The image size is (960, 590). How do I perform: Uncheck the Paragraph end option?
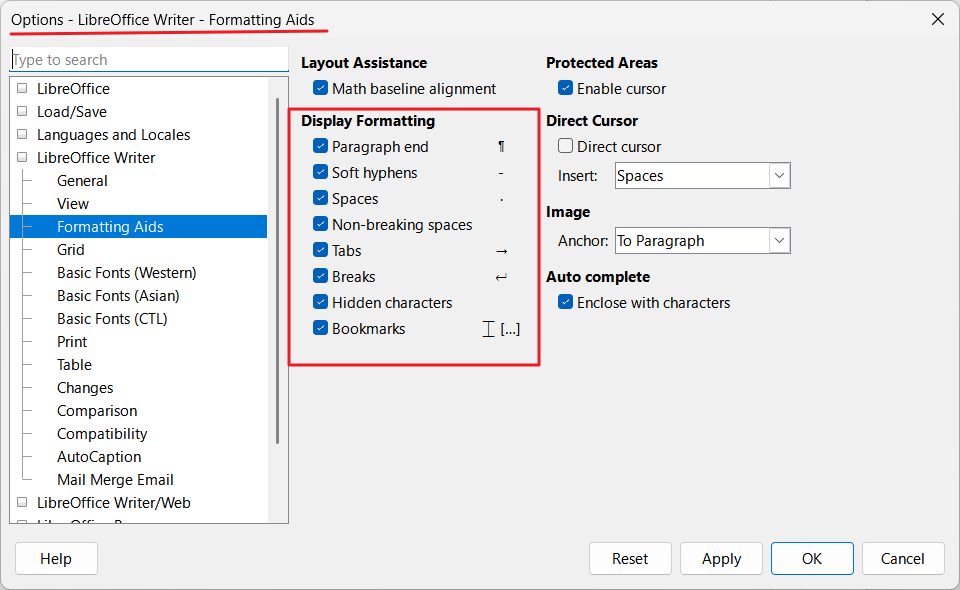tap(320, 146)
